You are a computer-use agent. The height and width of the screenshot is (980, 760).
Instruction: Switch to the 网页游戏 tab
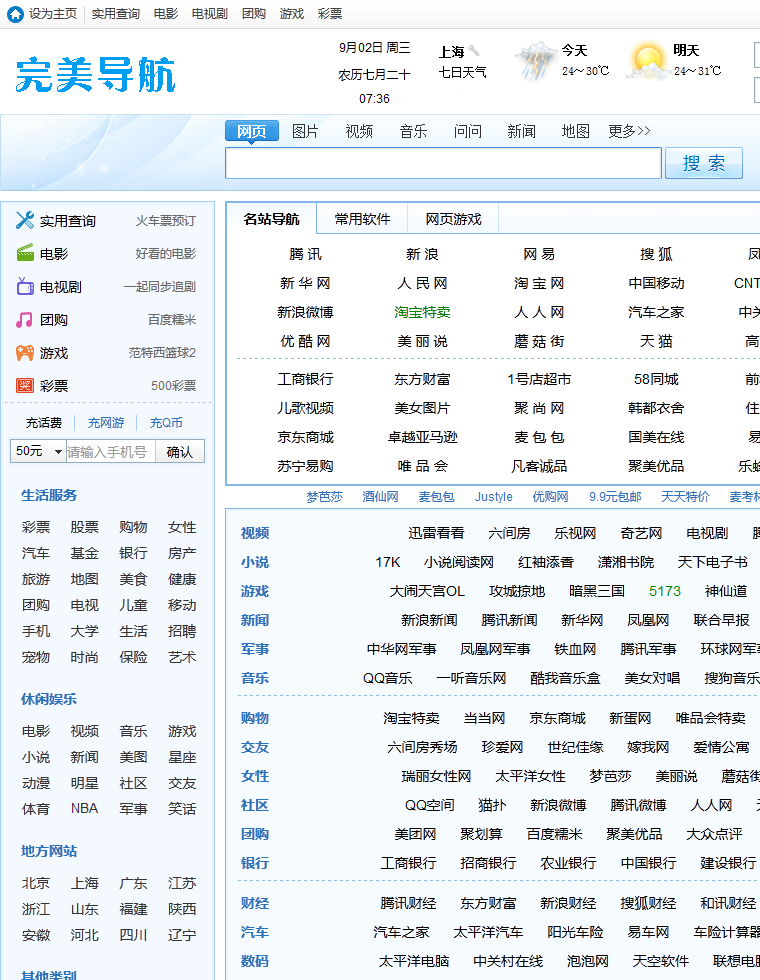(x=453, y=219)
